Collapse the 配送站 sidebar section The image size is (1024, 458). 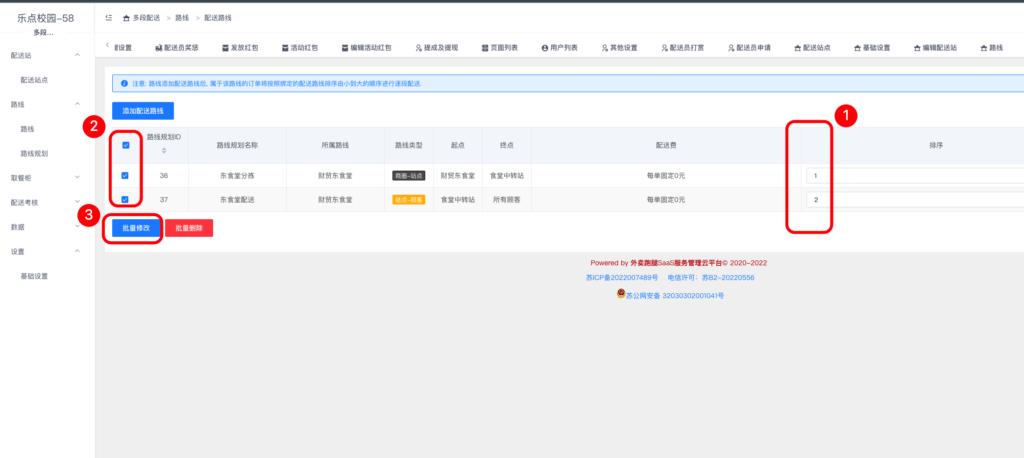[x=77, y=55]
